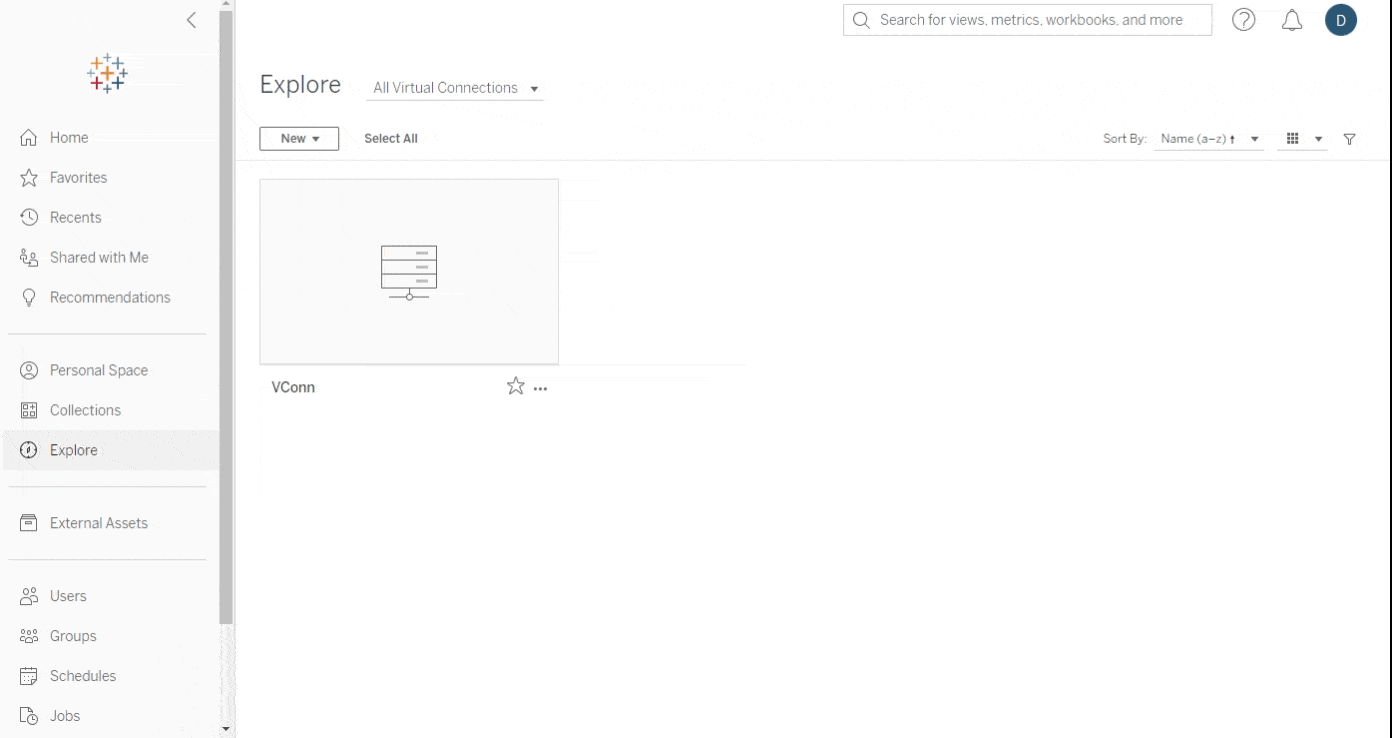The height and width of the screenshot is (738, 1392).
Task: Open the help question mark icon
Action: click(x=1243, y=20)
